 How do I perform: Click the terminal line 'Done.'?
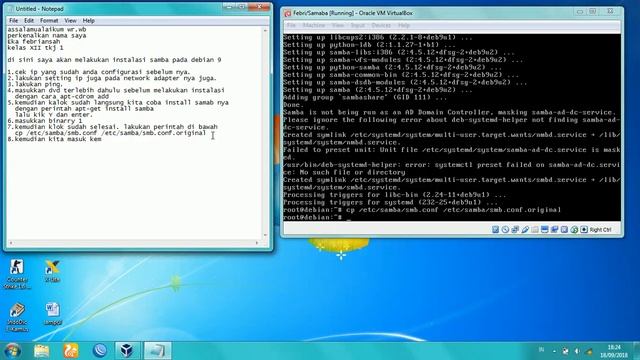(x=294, y=105)
